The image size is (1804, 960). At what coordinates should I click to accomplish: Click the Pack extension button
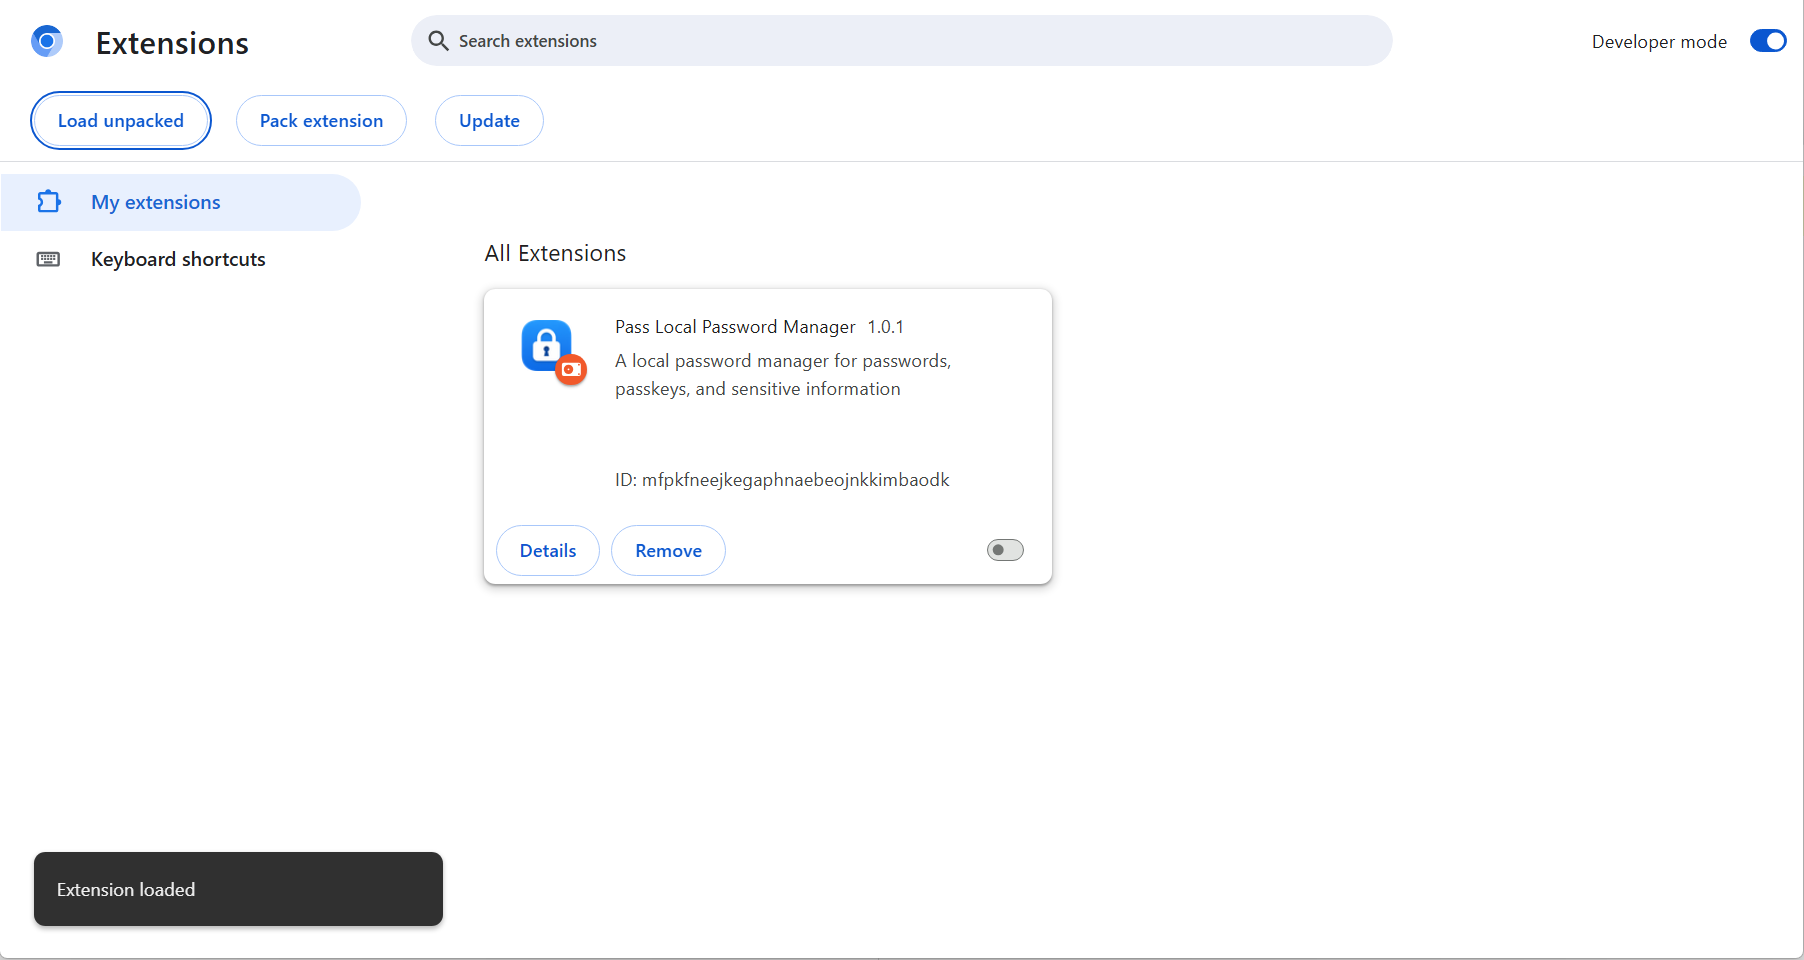(x=321, y=121)
